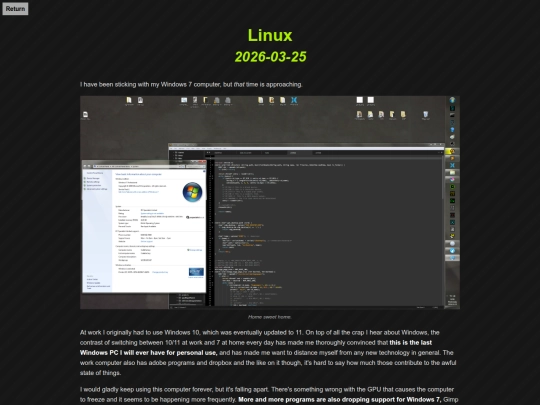Select the date "2026-03-25"
This screenshot has width=540, height=405.
tap(270, 57)
